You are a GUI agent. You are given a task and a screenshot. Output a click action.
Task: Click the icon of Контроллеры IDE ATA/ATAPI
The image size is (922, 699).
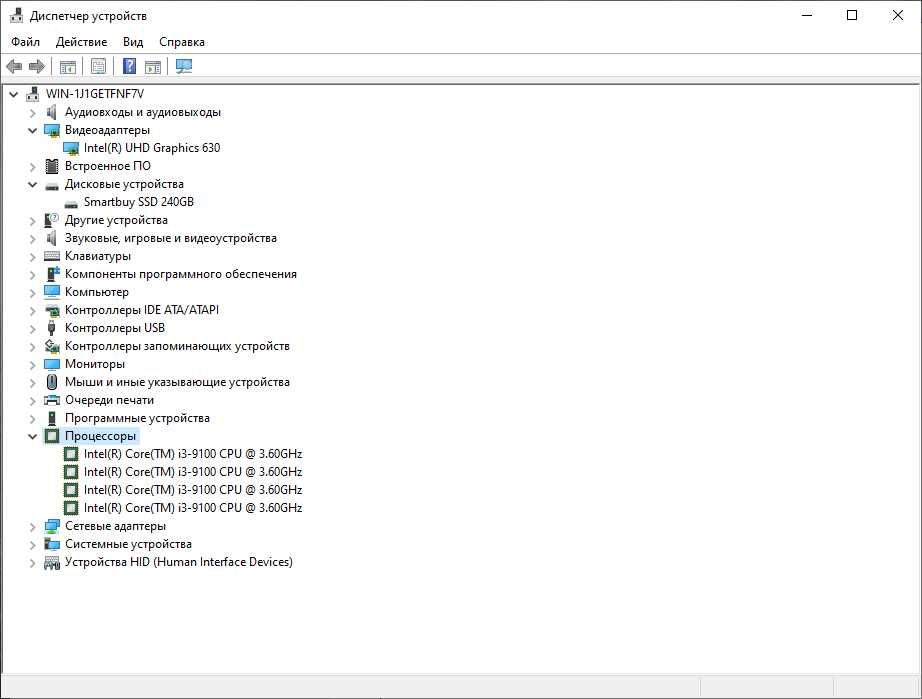click(x=52, y=310)
